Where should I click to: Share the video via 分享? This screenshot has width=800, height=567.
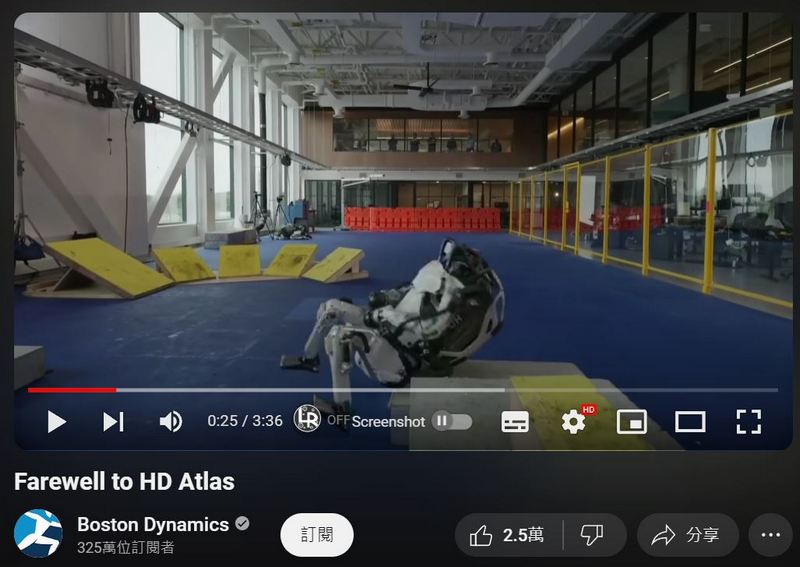click(x=687, y=535)
